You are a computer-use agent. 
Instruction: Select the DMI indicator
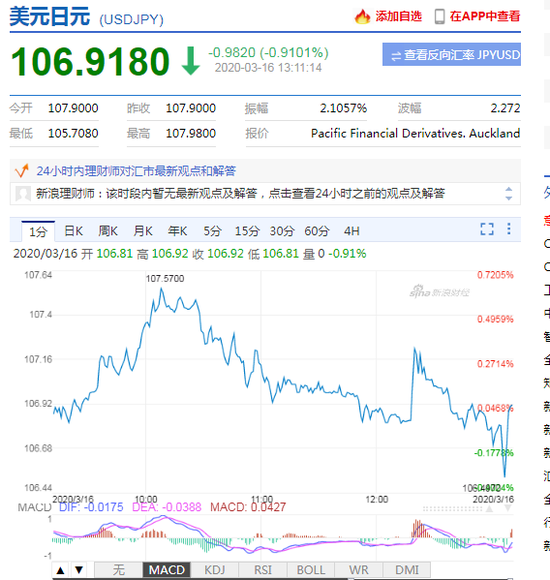tap(407, 570)
